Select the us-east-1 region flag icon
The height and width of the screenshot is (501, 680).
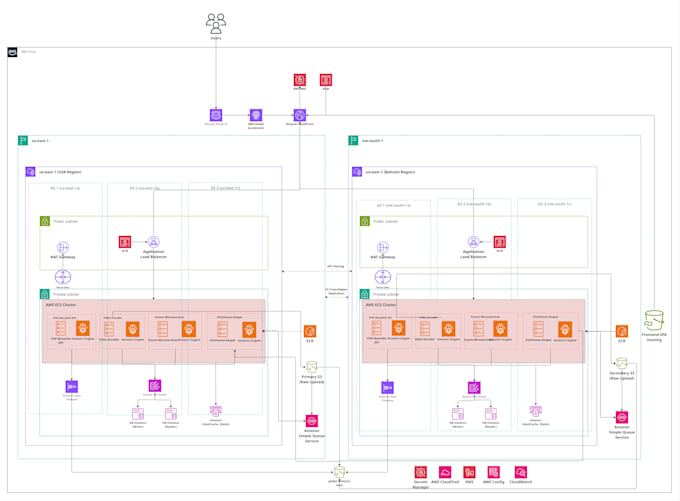pyautogui.click(x=23, y=141)
